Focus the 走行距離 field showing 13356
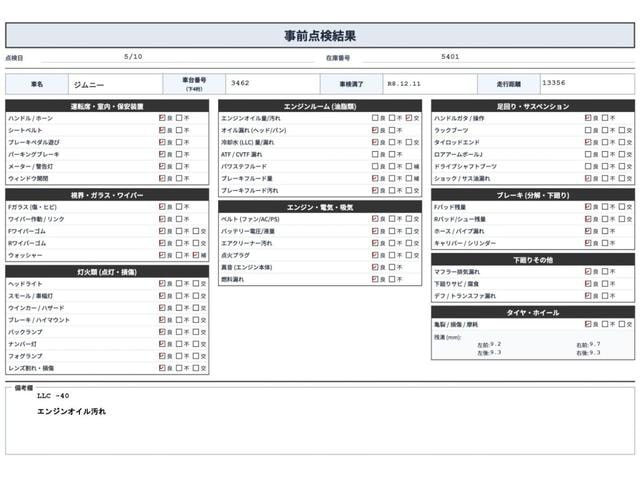Image resolution: width=640 pixels, height=480 pixels. click(587, 84)
